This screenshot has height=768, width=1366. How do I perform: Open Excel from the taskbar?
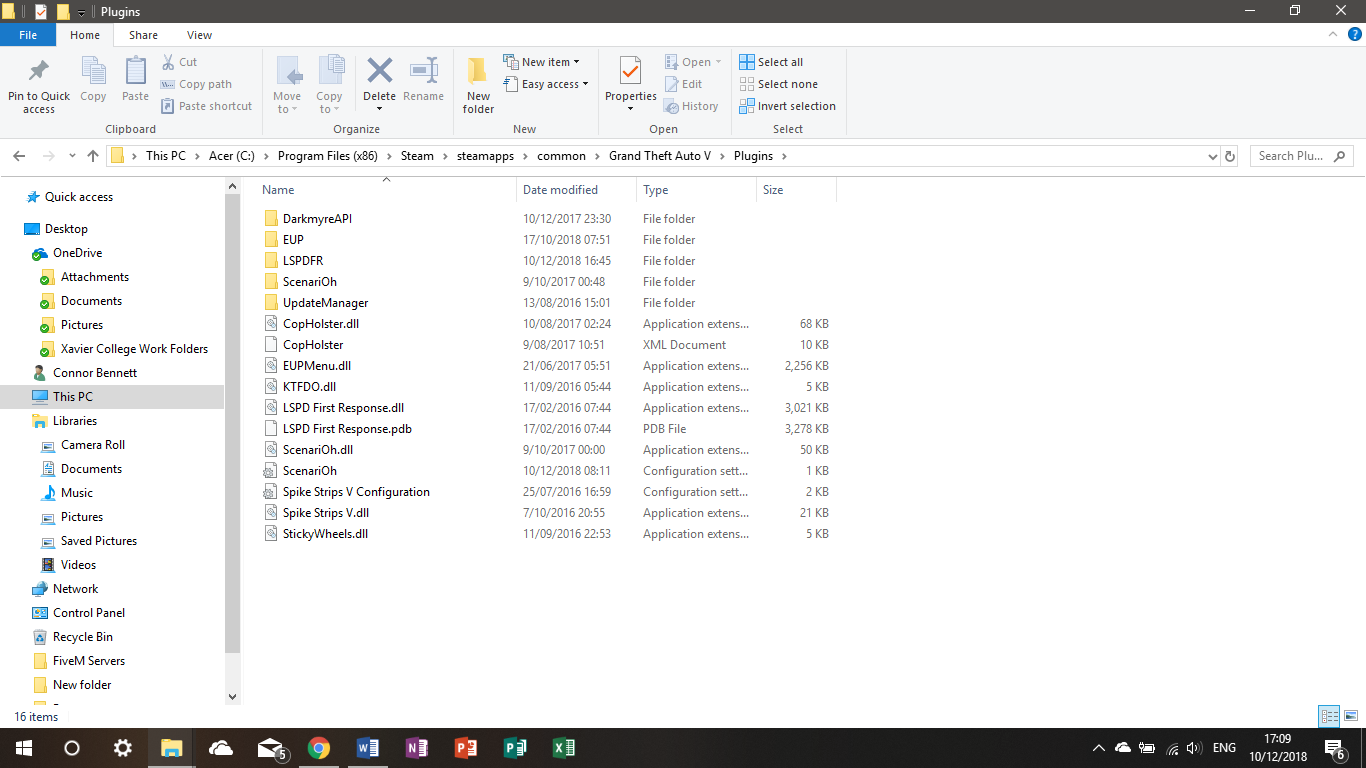(x=564, y=748)
